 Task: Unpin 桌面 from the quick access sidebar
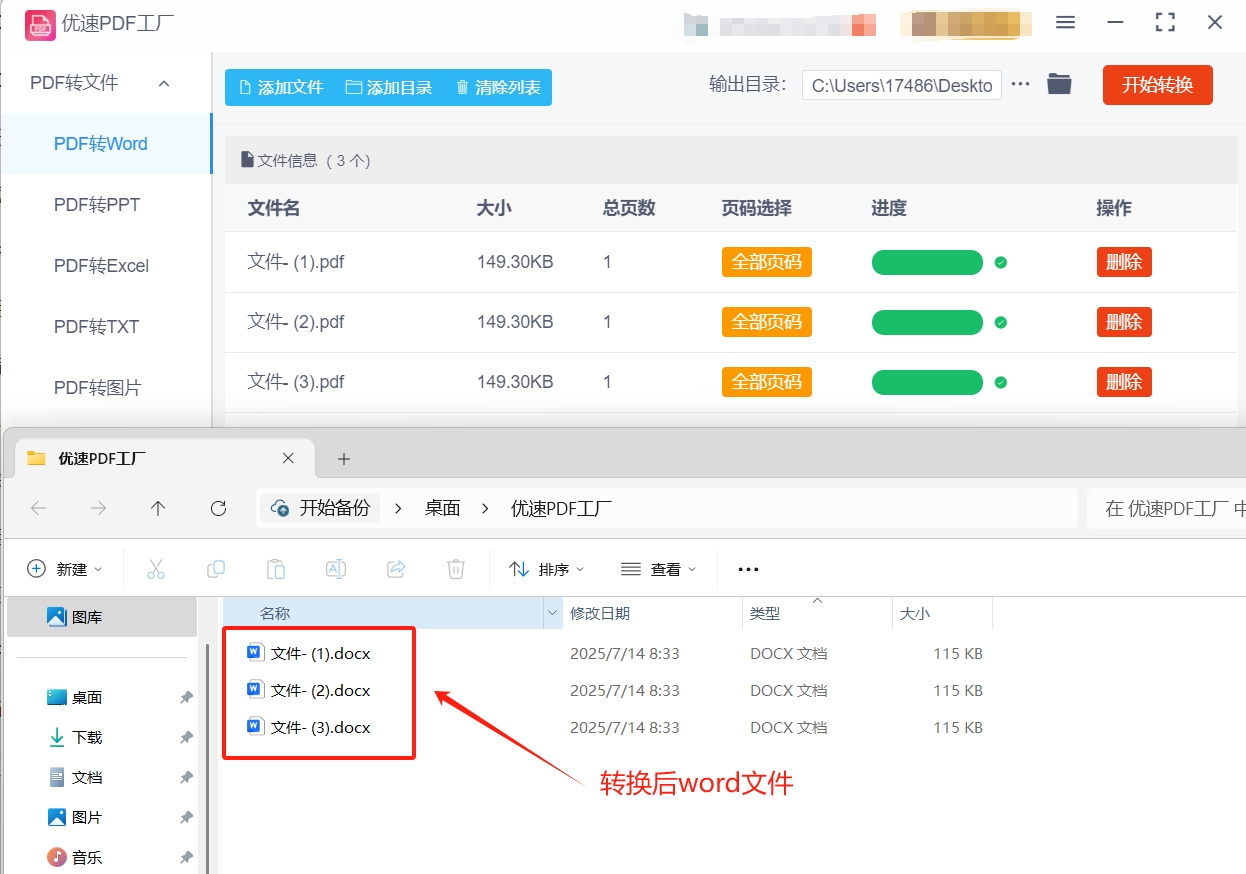click(x=186, y=697)
